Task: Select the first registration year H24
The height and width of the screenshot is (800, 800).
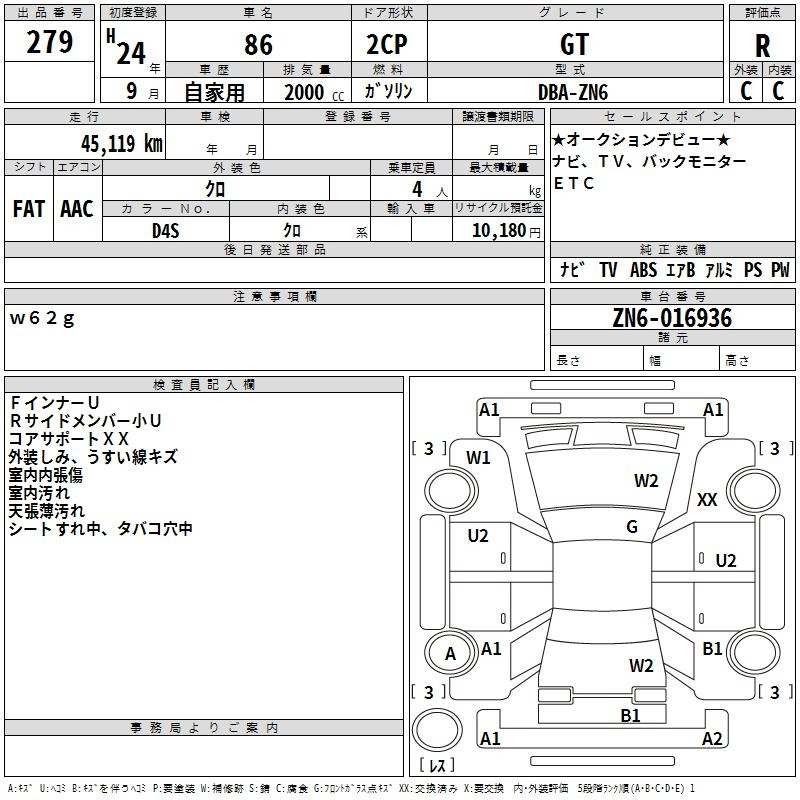Action: click(x=127, y=47)
